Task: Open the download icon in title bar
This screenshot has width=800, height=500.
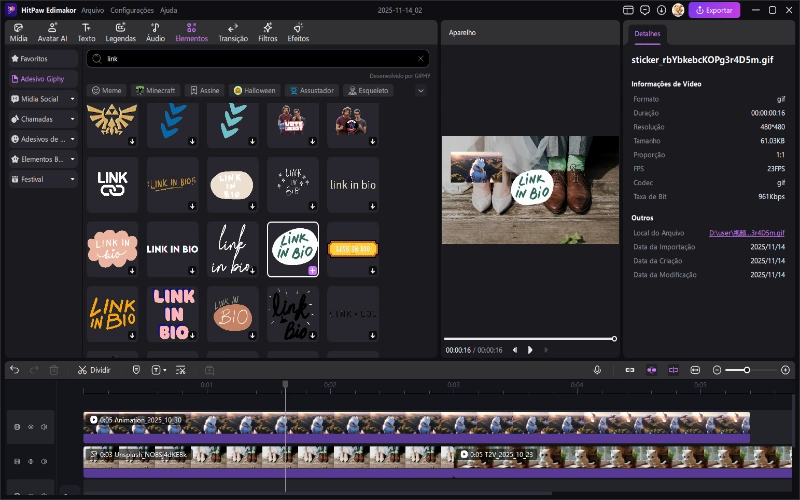Action: pos(661,10)
